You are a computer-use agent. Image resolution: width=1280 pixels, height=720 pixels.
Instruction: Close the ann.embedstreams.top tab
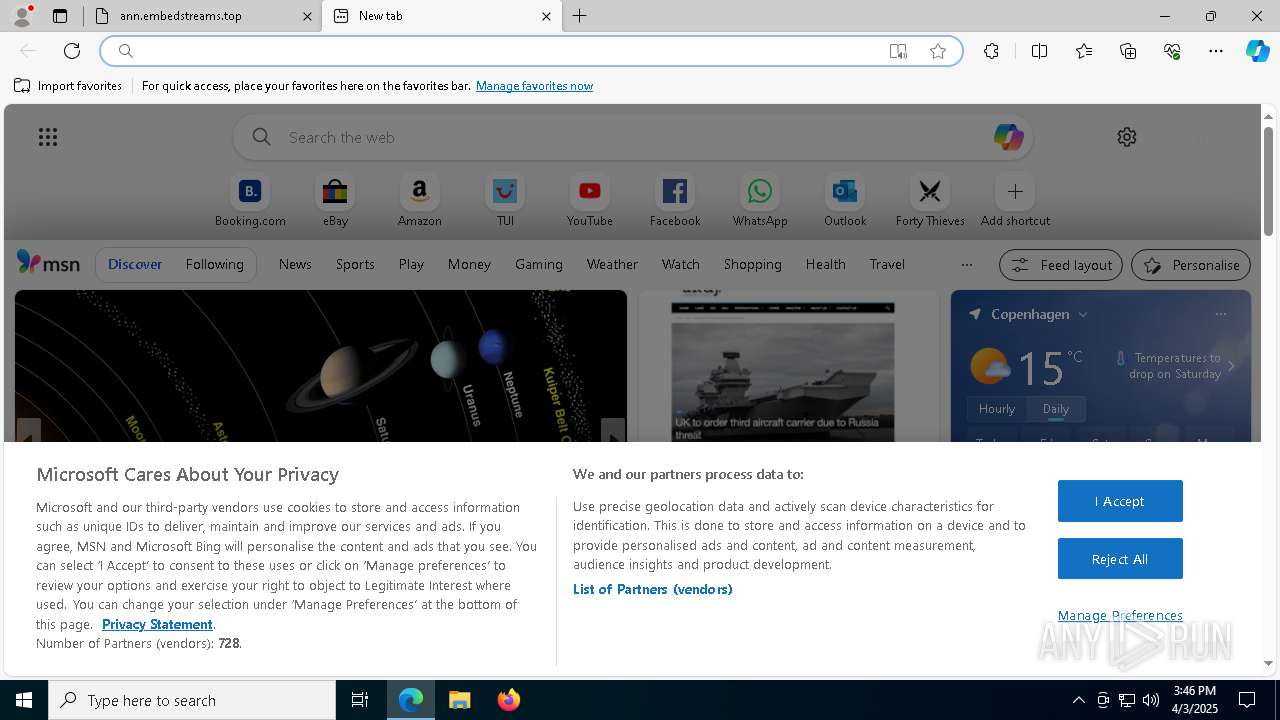(308, 16)
